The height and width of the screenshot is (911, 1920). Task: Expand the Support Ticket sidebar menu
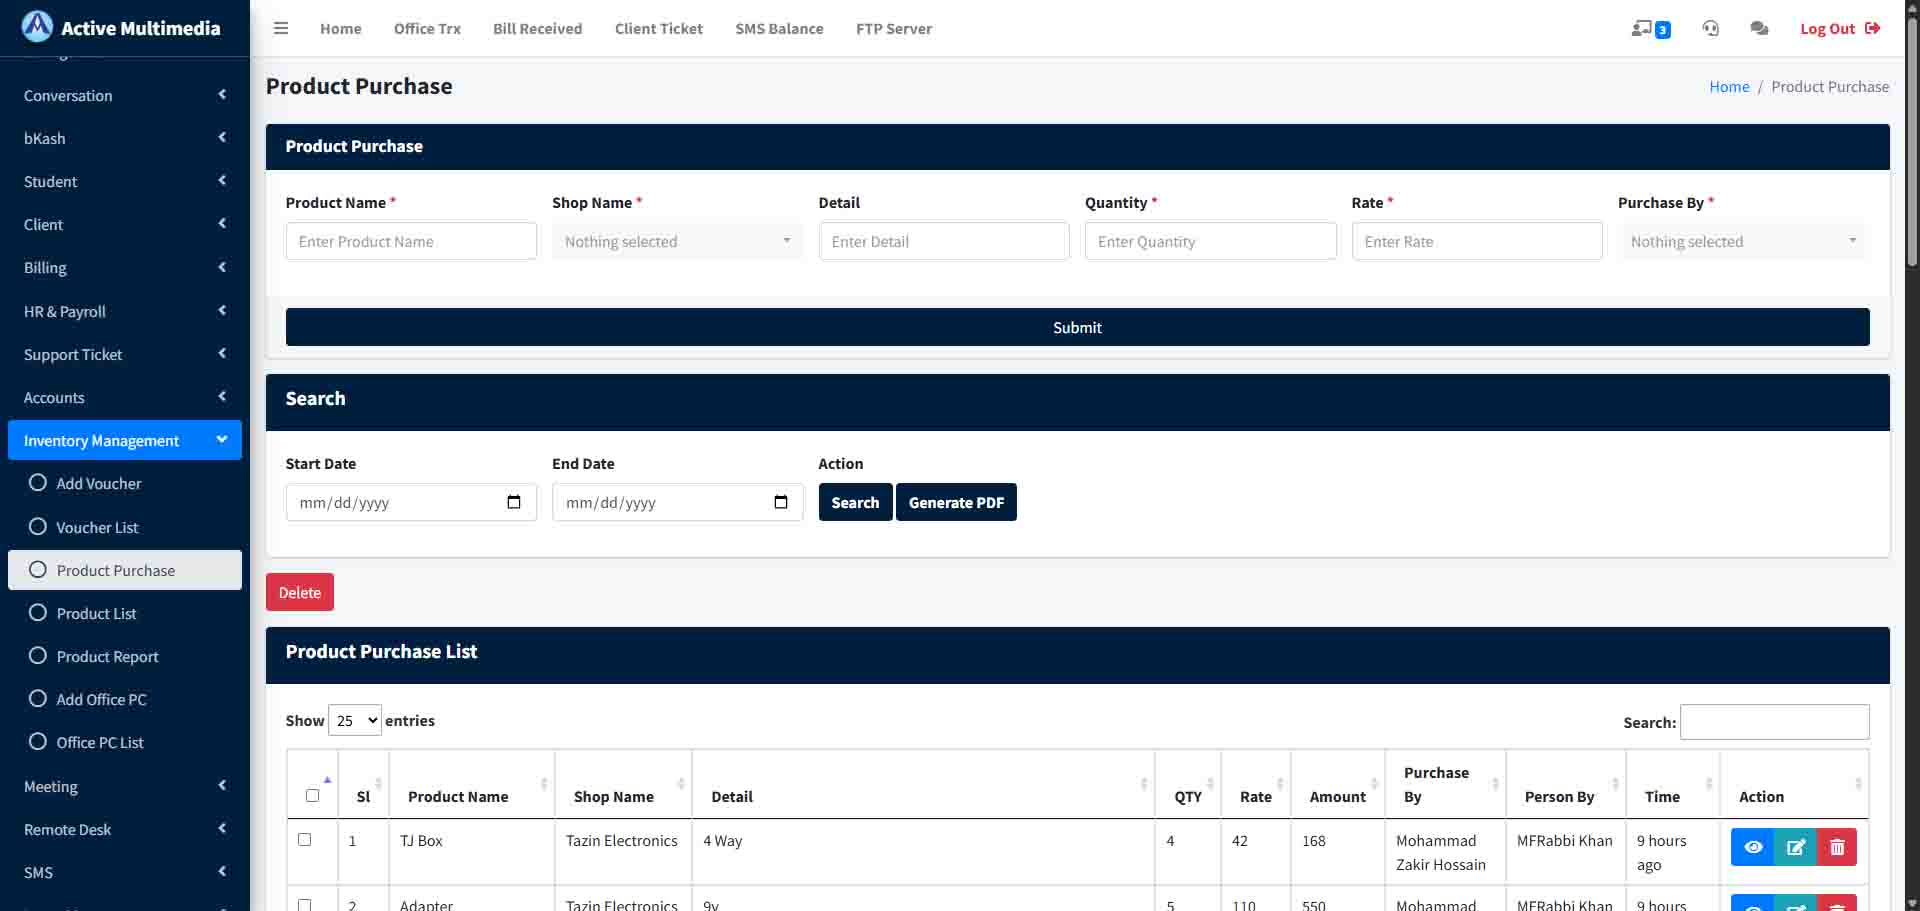click(125, 354)
